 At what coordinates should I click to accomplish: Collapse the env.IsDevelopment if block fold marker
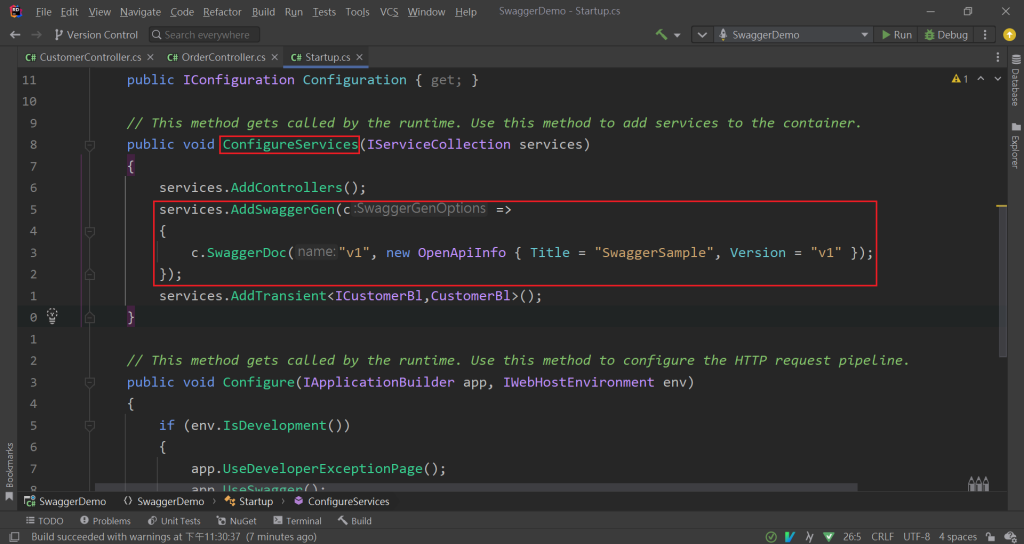click(90, 426)
